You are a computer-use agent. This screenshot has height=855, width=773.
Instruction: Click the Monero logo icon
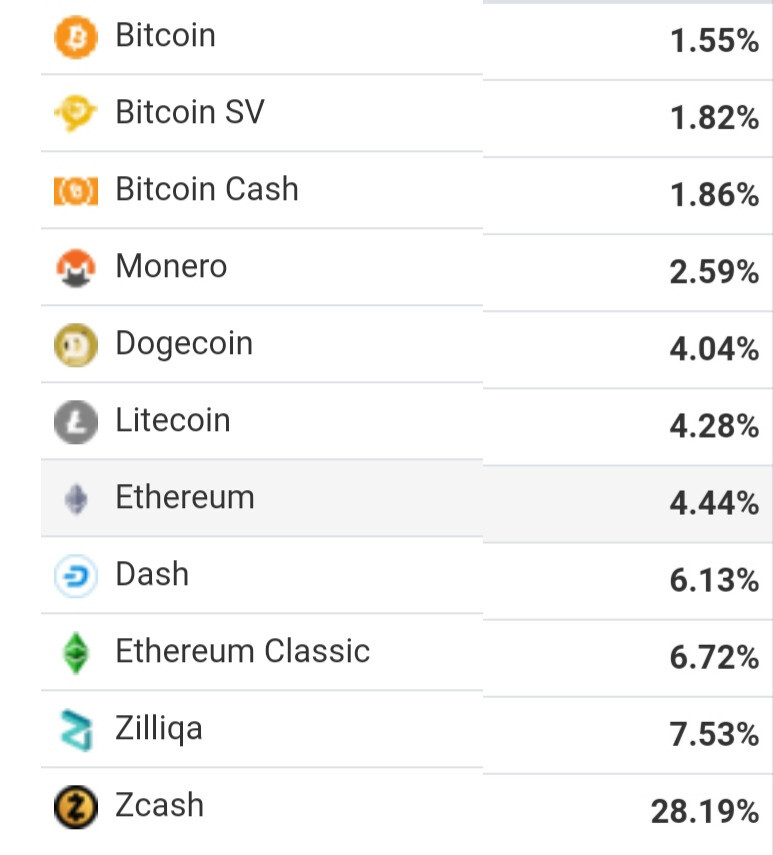(76, 268)
